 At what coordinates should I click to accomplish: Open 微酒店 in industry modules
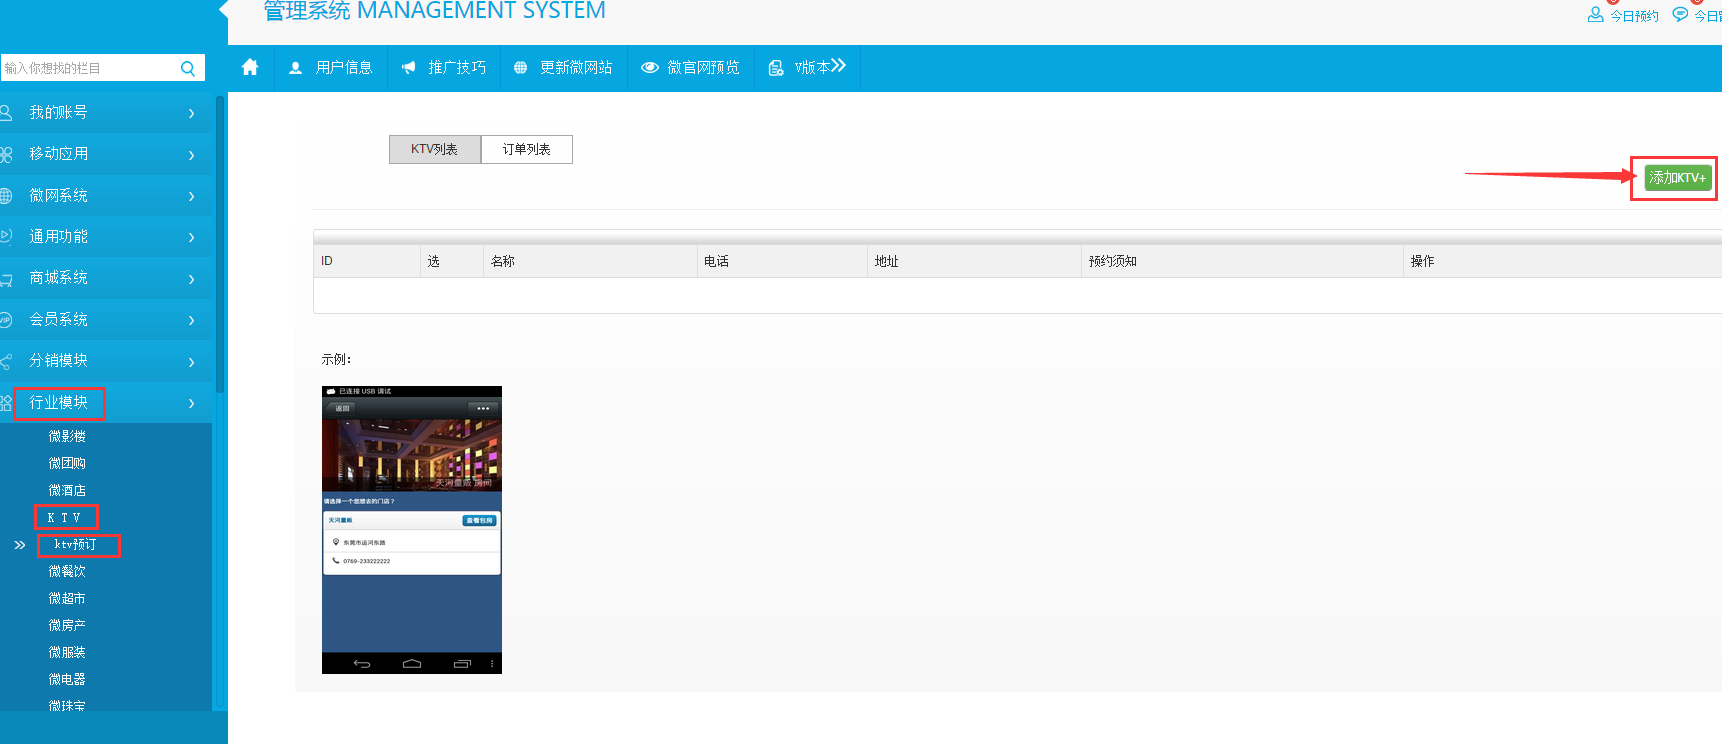click(x=67, y=490)
